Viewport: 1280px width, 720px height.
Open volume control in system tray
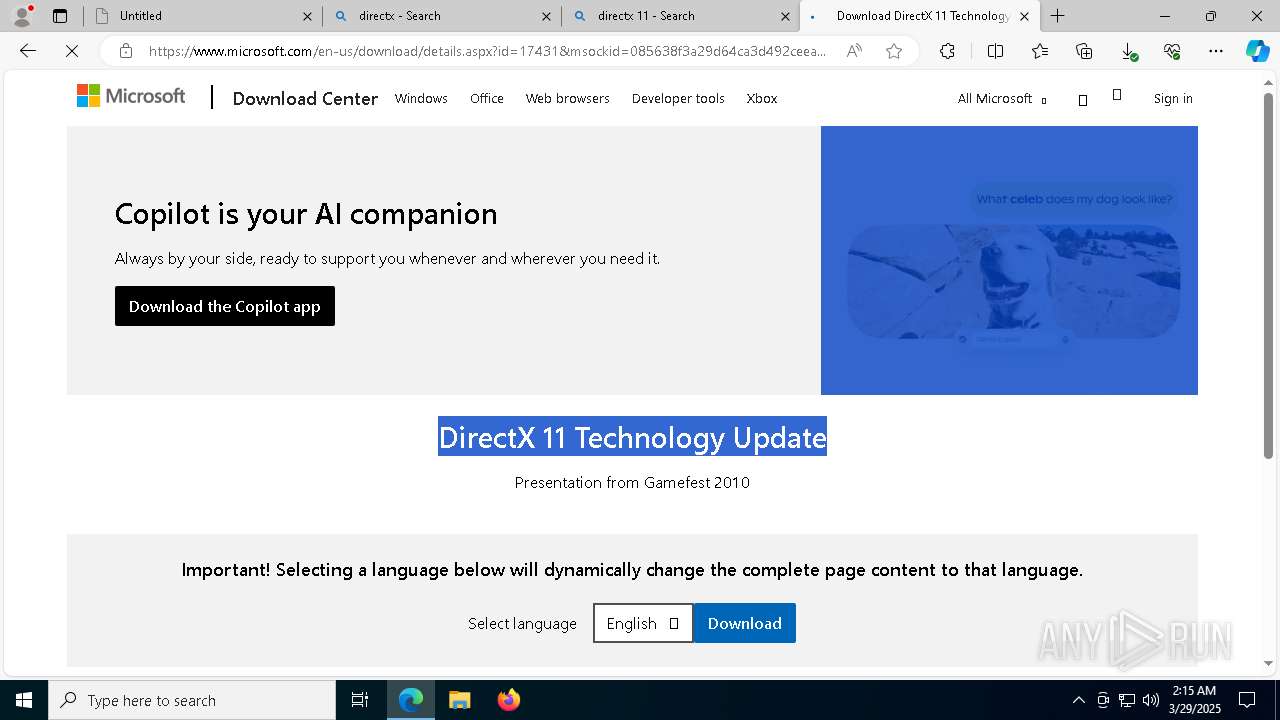pos(1151,700)
